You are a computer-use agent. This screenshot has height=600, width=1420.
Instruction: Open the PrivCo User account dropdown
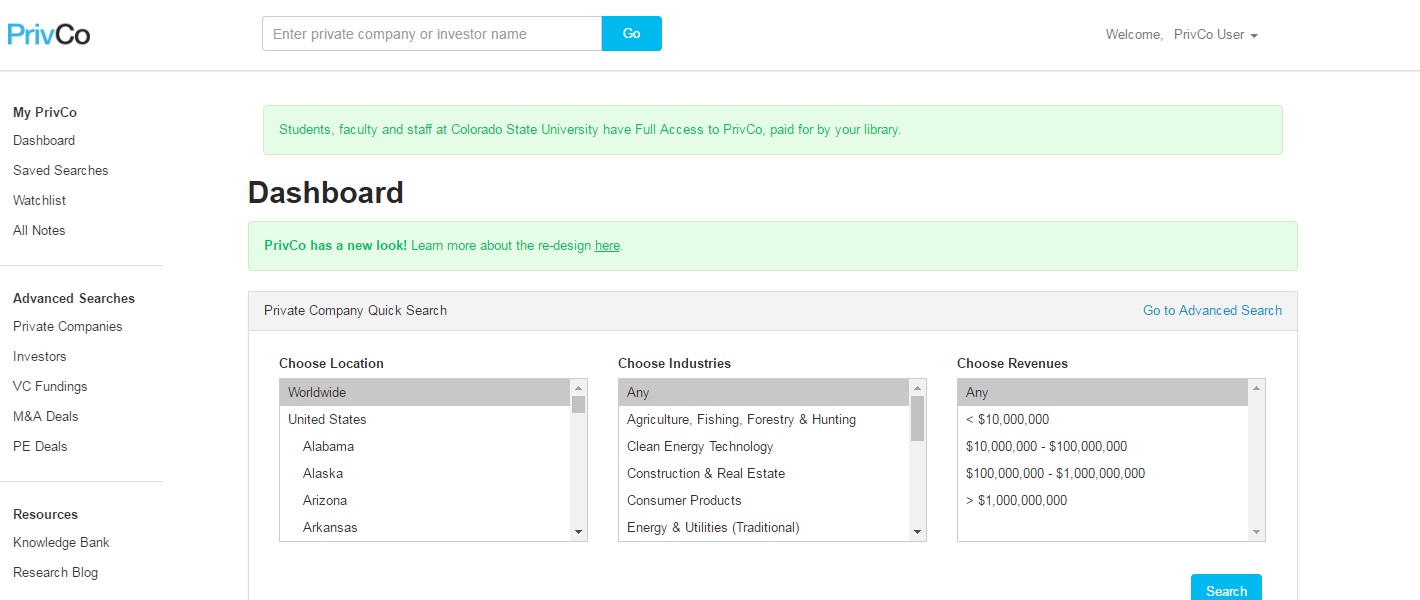[x=1216, y=34]
